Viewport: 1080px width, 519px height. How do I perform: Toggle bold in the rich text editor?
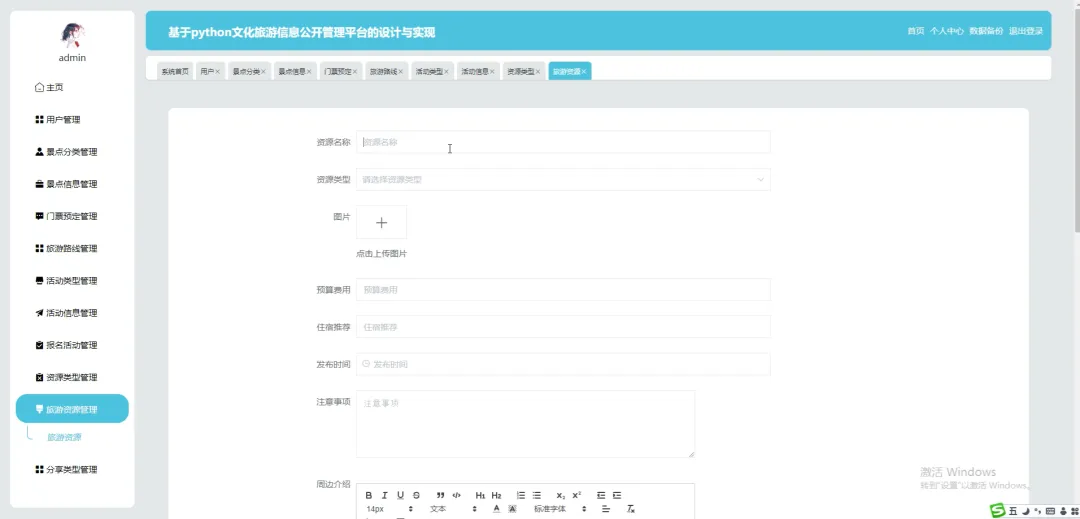pyautogui.click(x=368, y=495)
